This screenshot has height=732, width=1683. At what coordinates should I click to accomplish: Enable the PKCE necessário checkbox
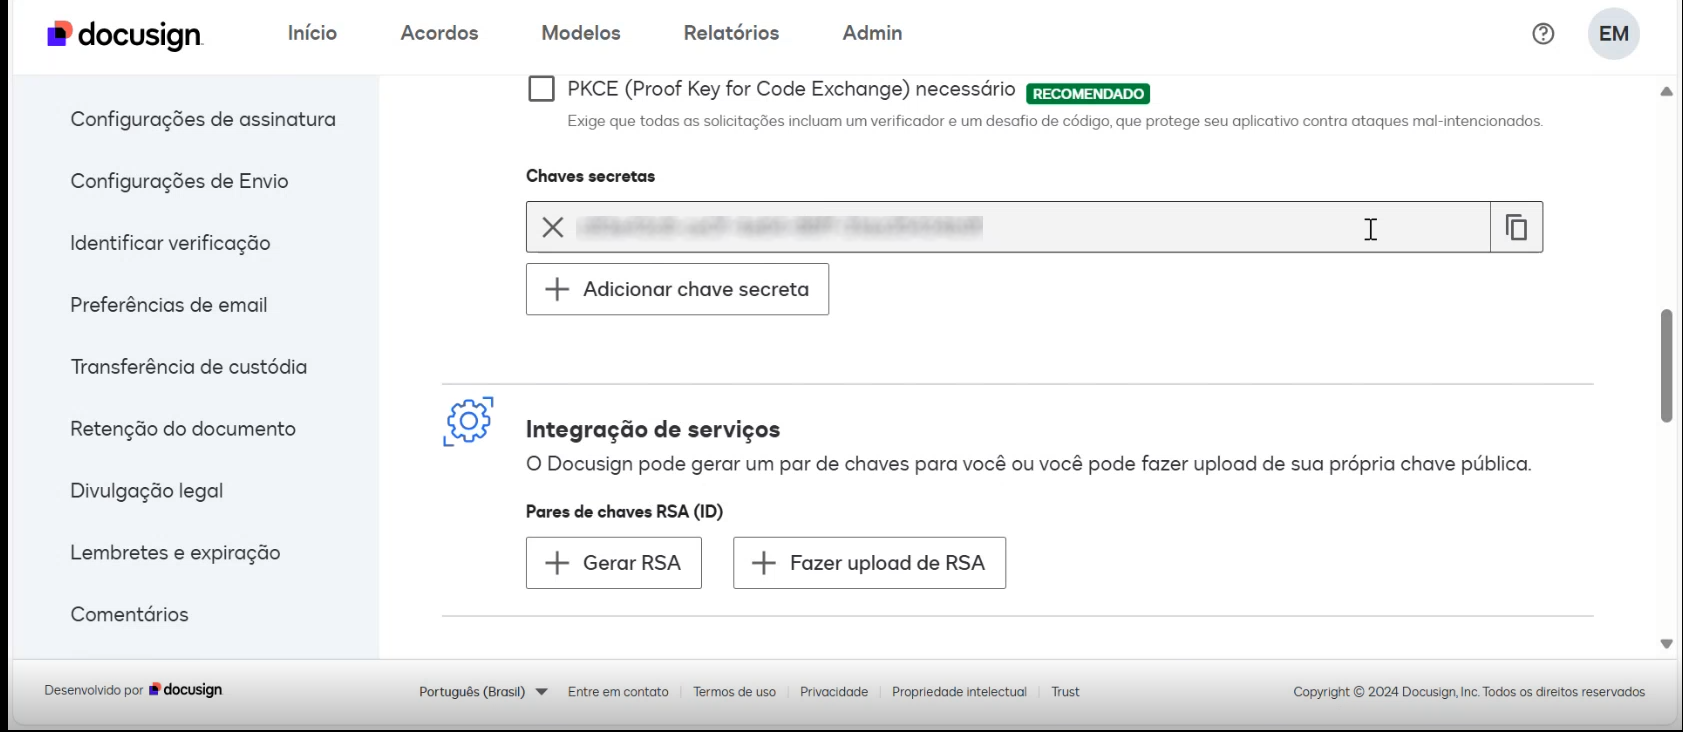click(541, 89)
